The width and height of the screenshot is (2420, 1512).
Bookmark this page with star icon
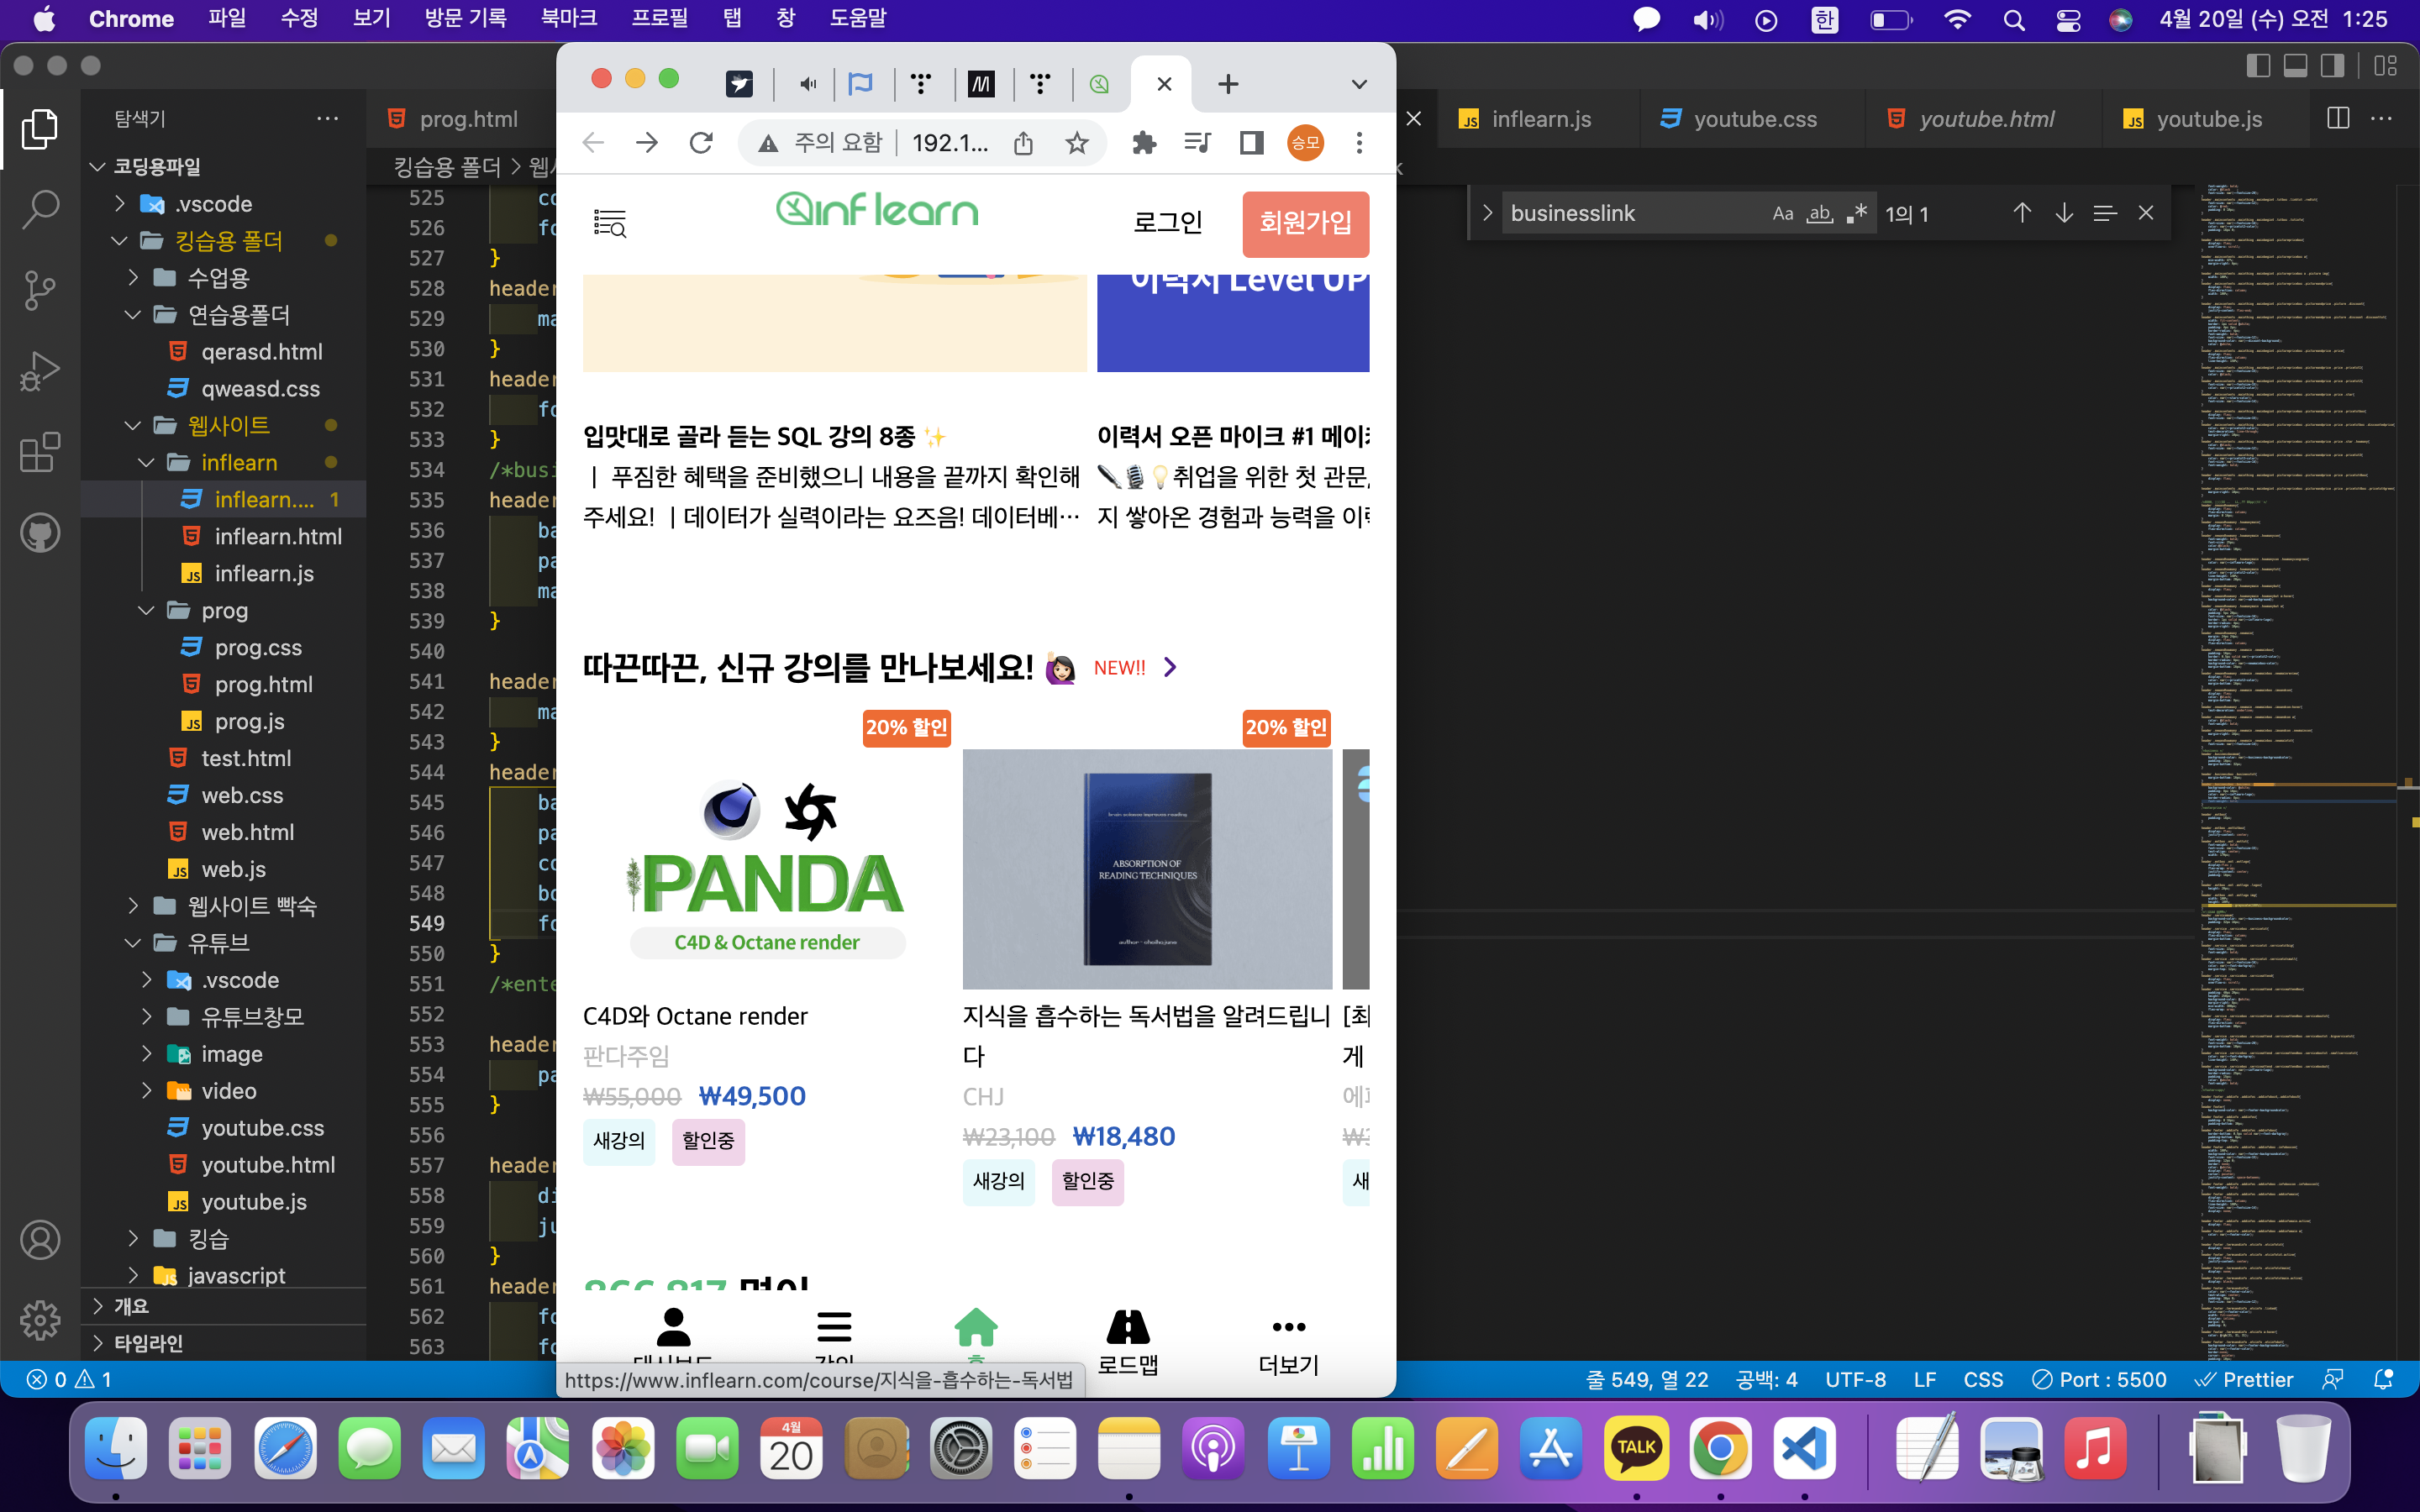pos(1076,143)
